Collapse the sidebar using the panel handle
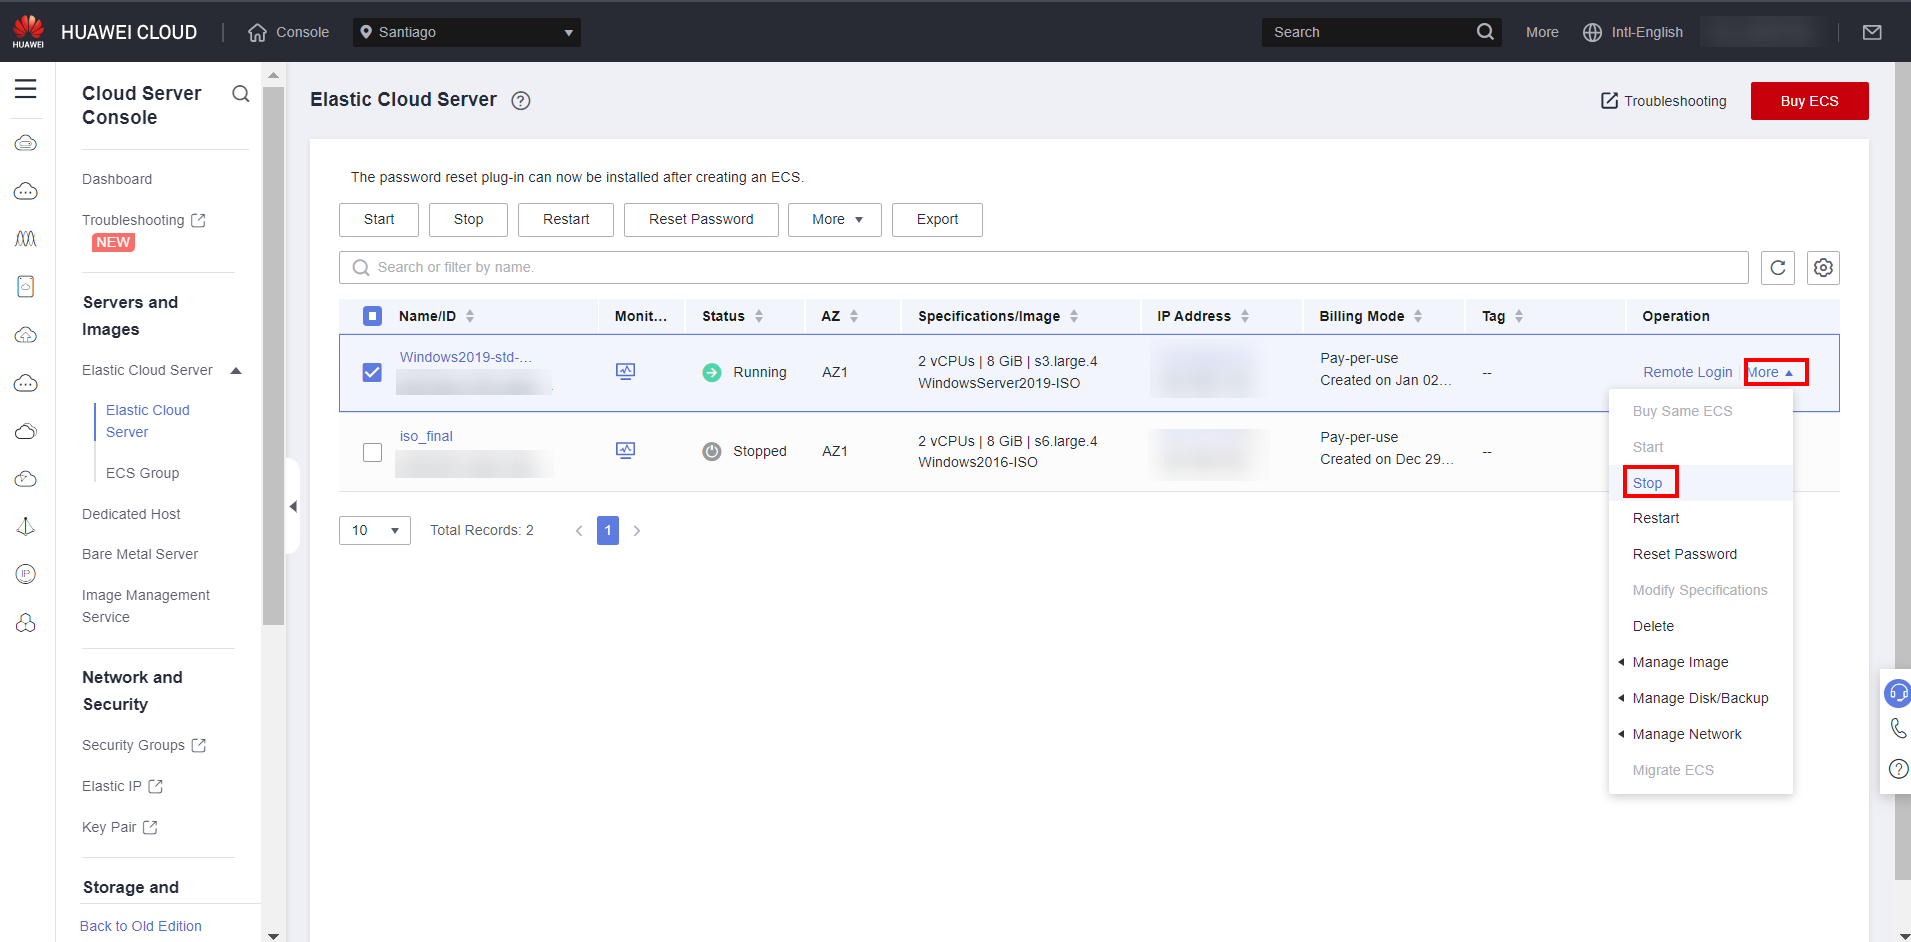 click(293, 506)
